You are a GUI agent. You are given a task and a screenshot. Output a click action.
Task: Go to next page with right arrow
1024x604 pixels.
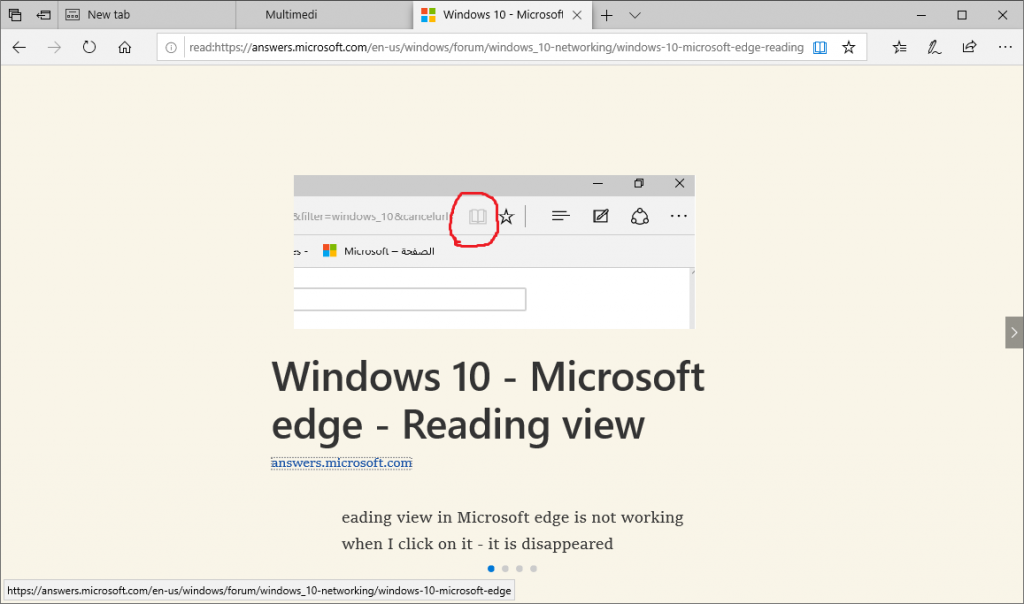(1014, 332)
